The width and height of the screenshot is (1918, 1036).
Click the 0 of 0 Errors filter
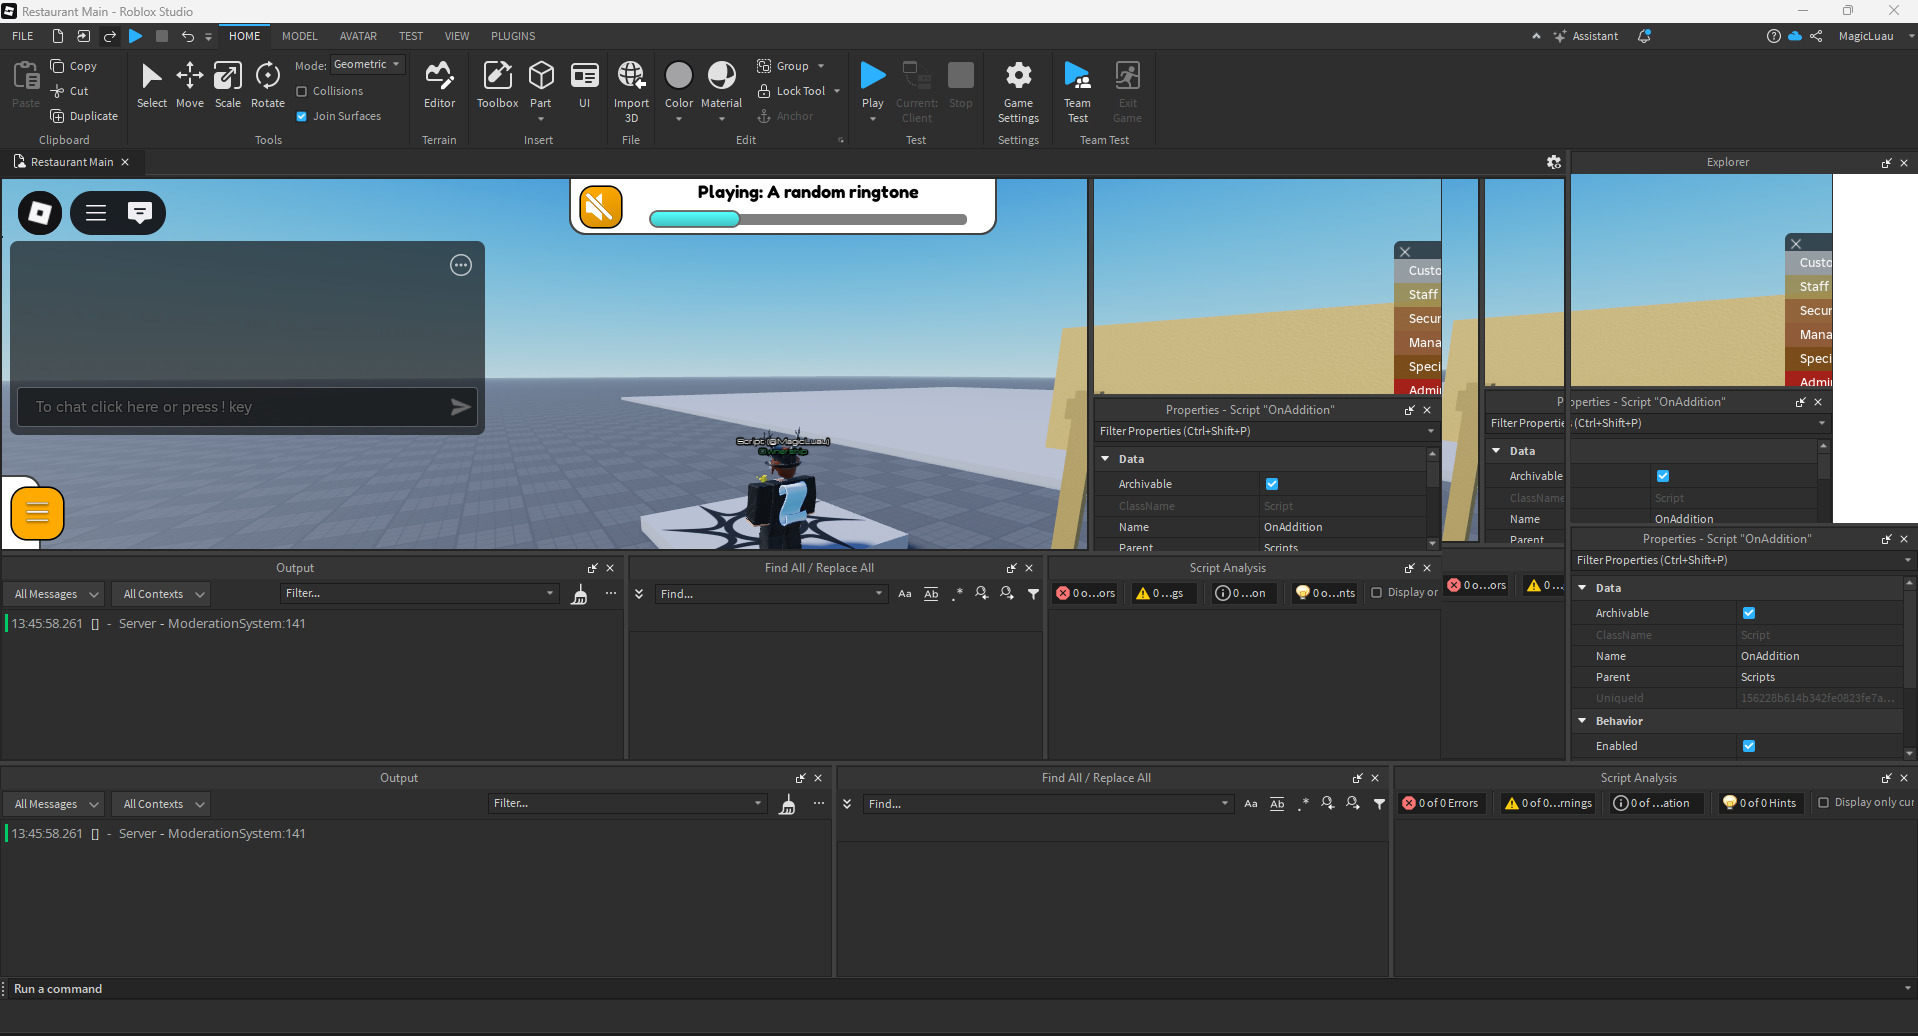coord(1440,803)
